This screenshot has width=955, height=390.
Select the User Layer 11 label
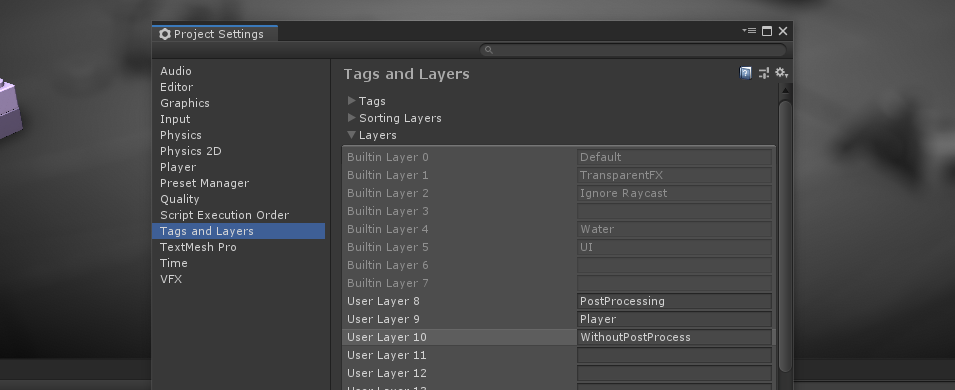pyautogui.click(x=387, y=355)
